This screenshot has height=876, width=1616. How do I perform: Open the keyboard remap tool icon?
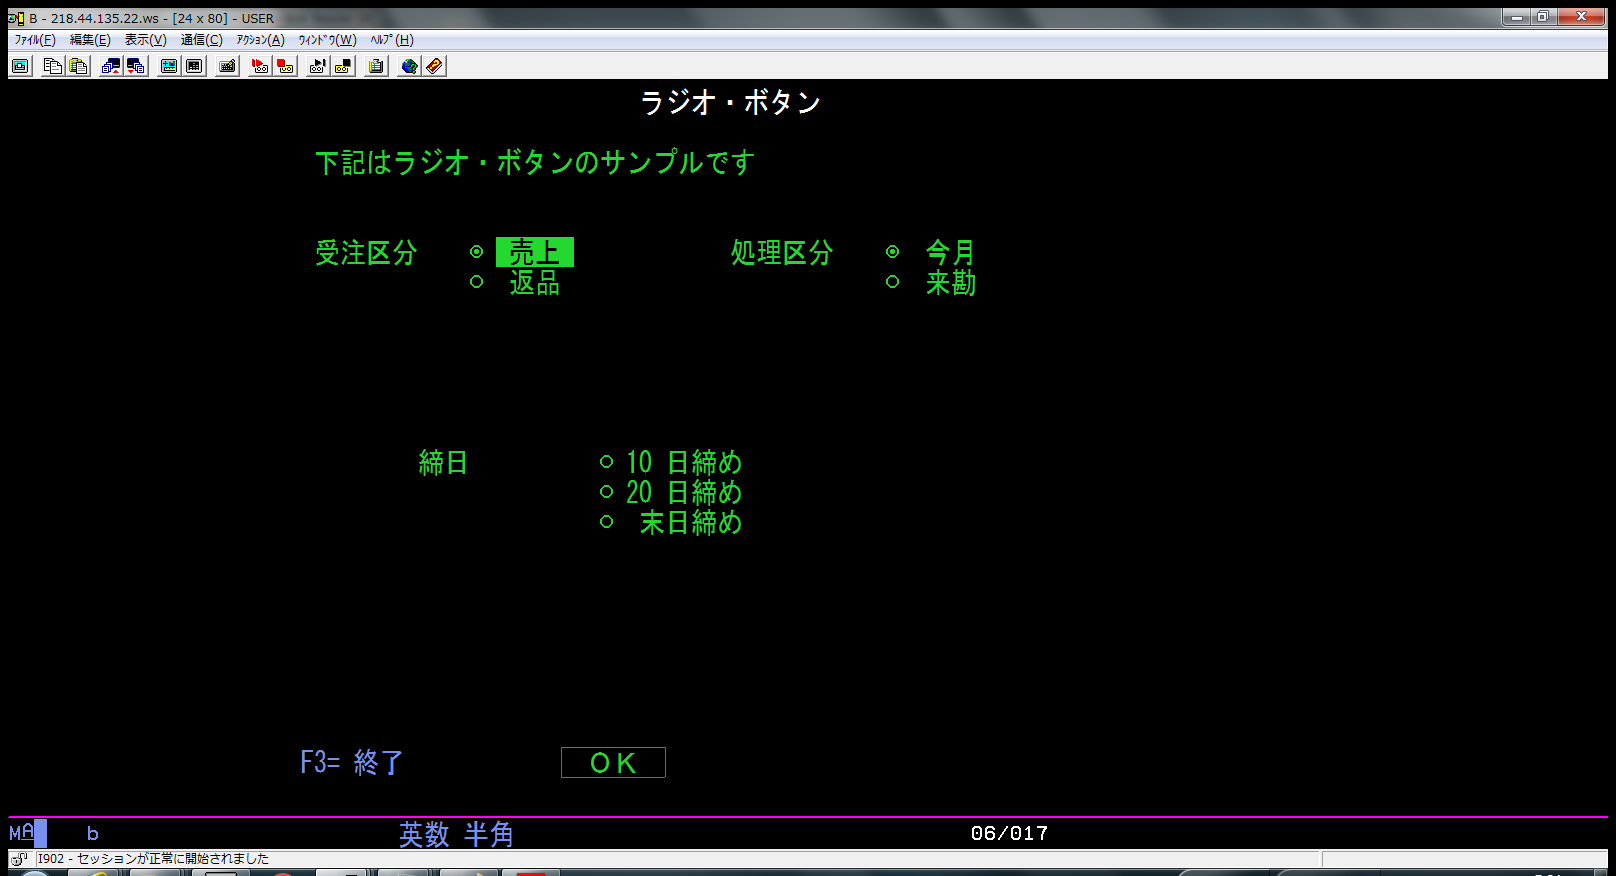[228, 66]
